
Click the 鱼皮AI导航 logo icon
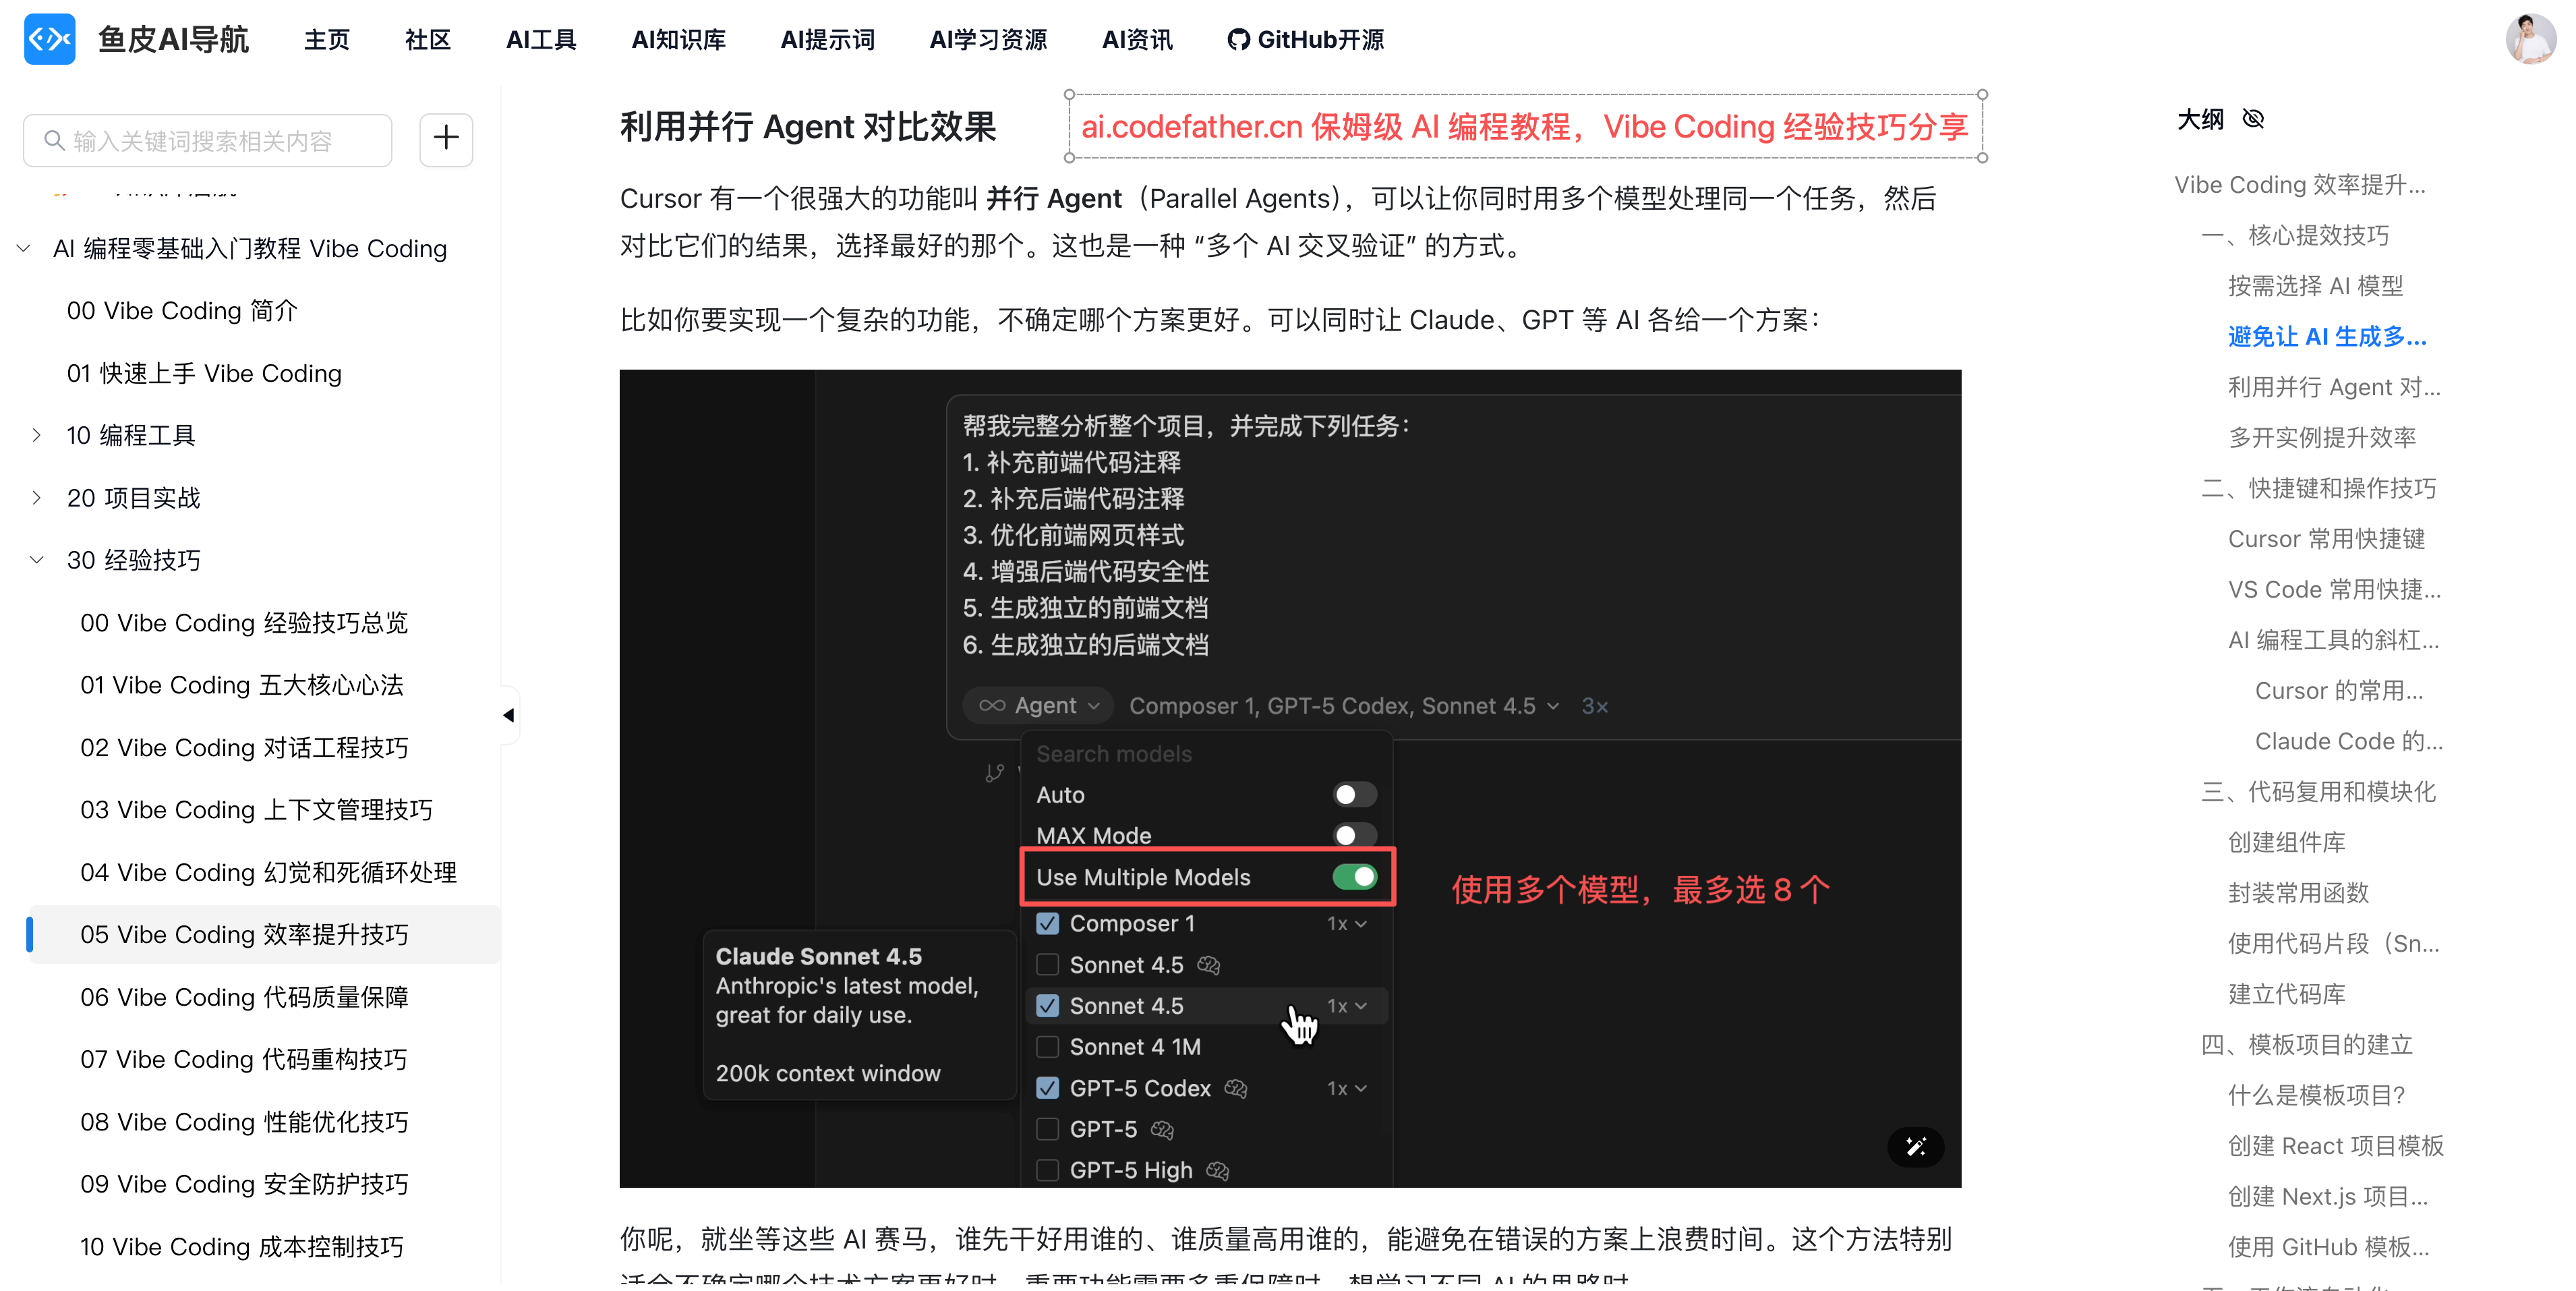(x=49, y=39)
